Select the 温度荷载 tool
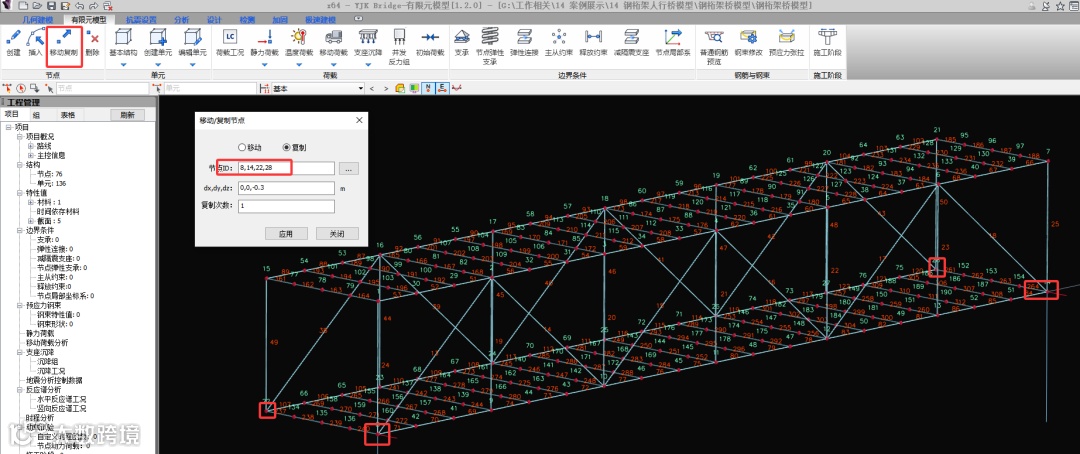Viewport: 1080px width, 454px height. (x=298, y=41)
